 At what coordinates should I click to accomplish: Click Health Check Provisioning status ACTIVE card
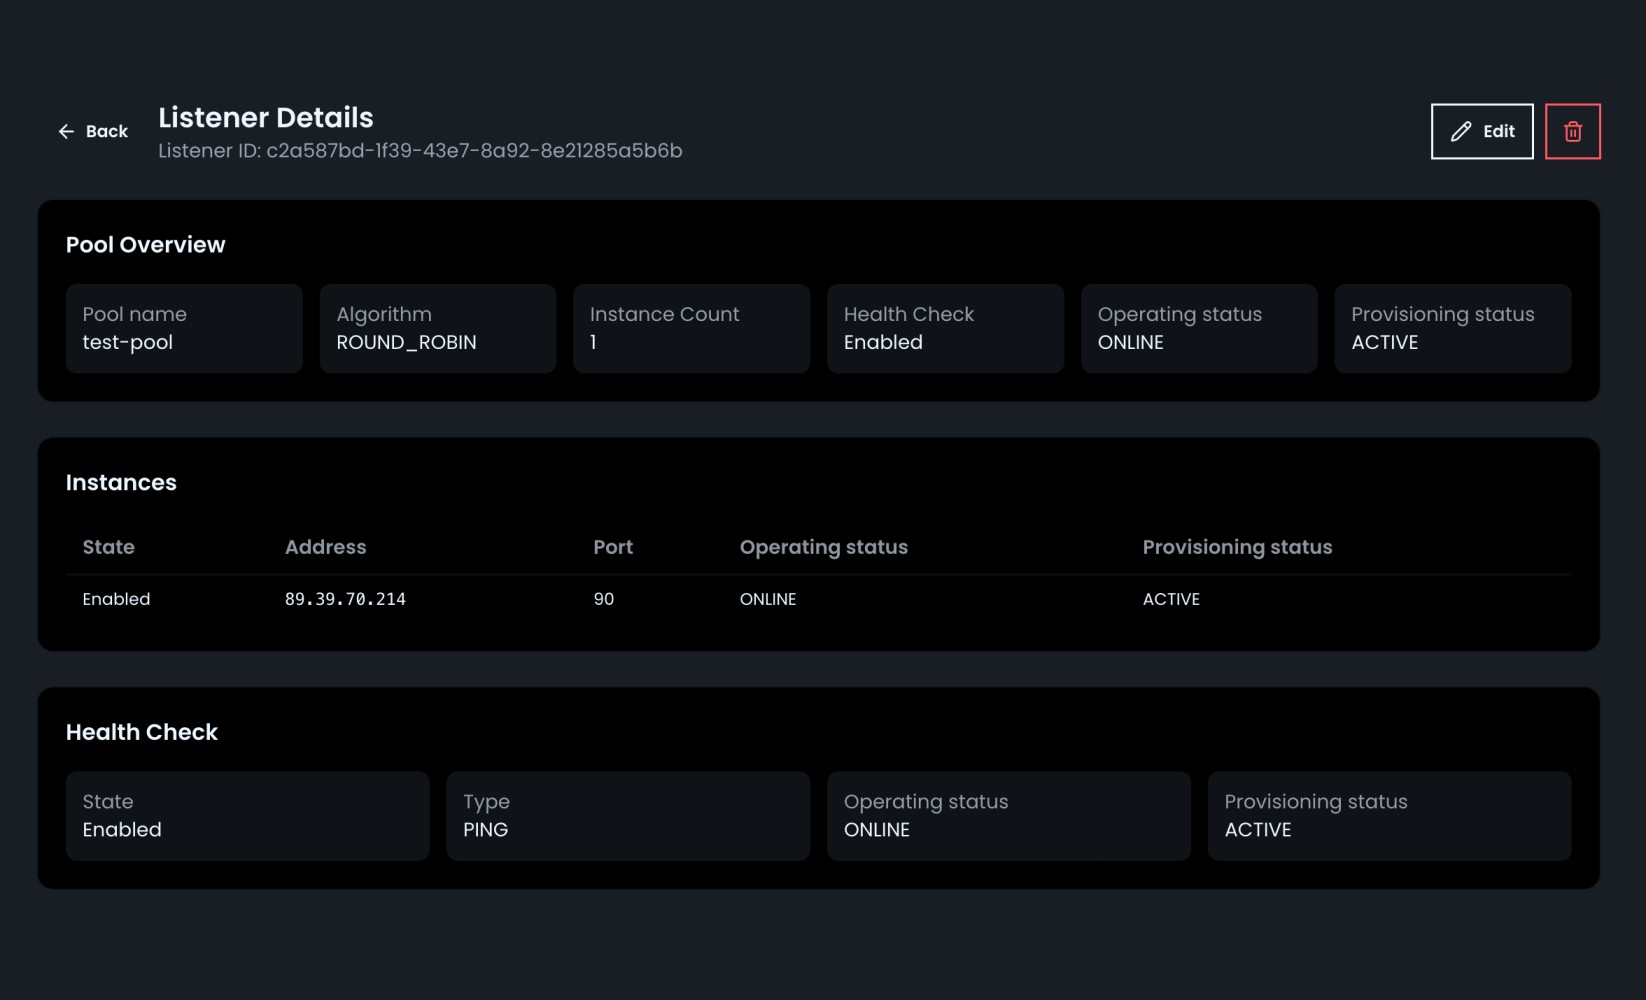[x=1389, y=815]
